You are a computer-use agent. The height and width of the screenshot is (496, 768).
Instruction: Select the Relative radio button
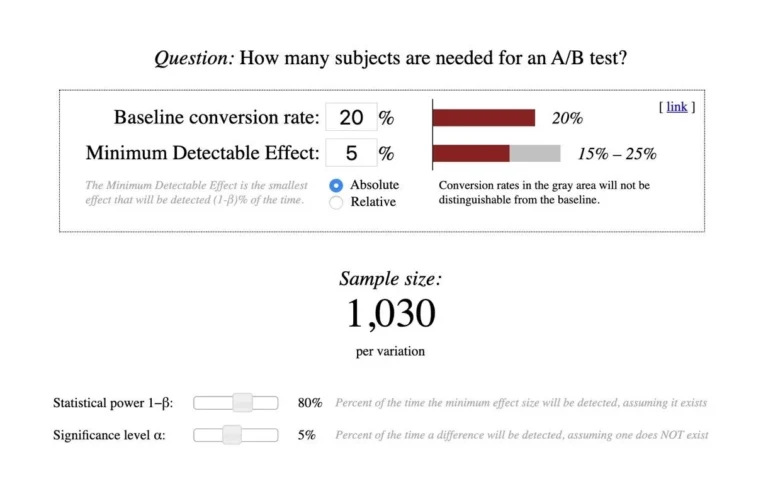(x=336, y=202)
